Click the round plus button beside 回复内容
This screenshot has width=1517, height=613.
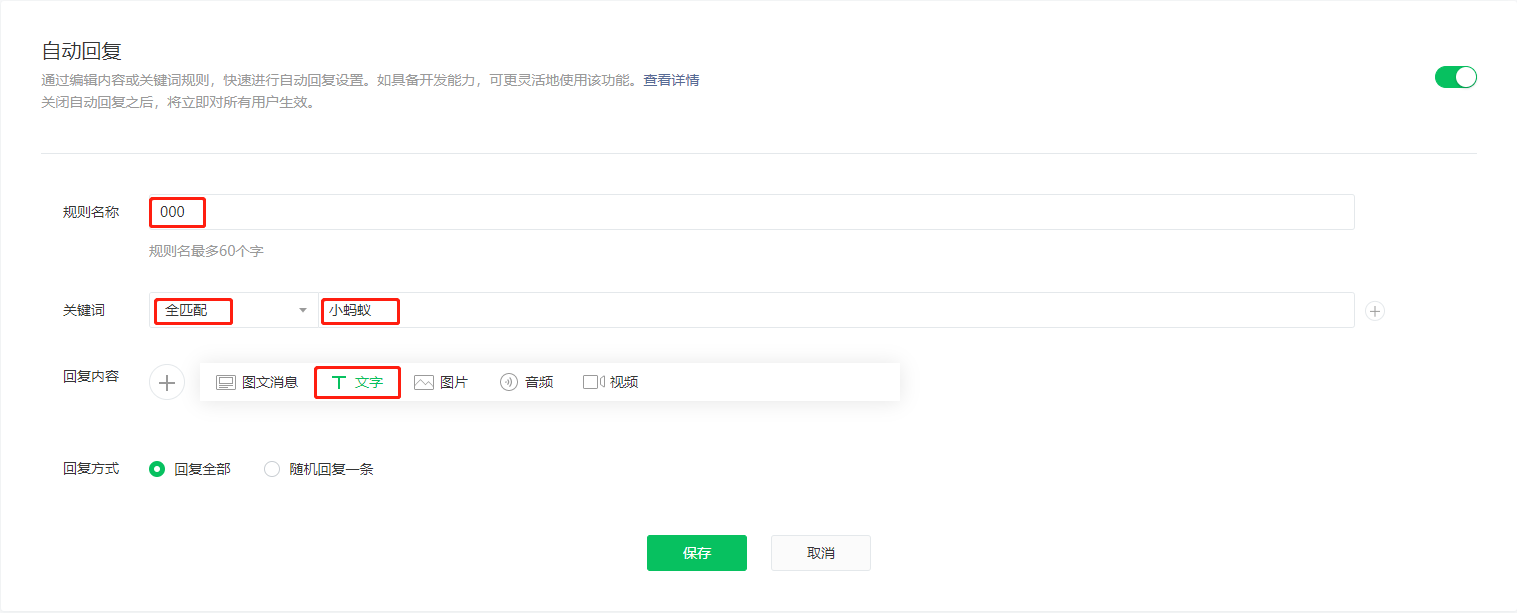pyautogui.click(x=167, y=382)
